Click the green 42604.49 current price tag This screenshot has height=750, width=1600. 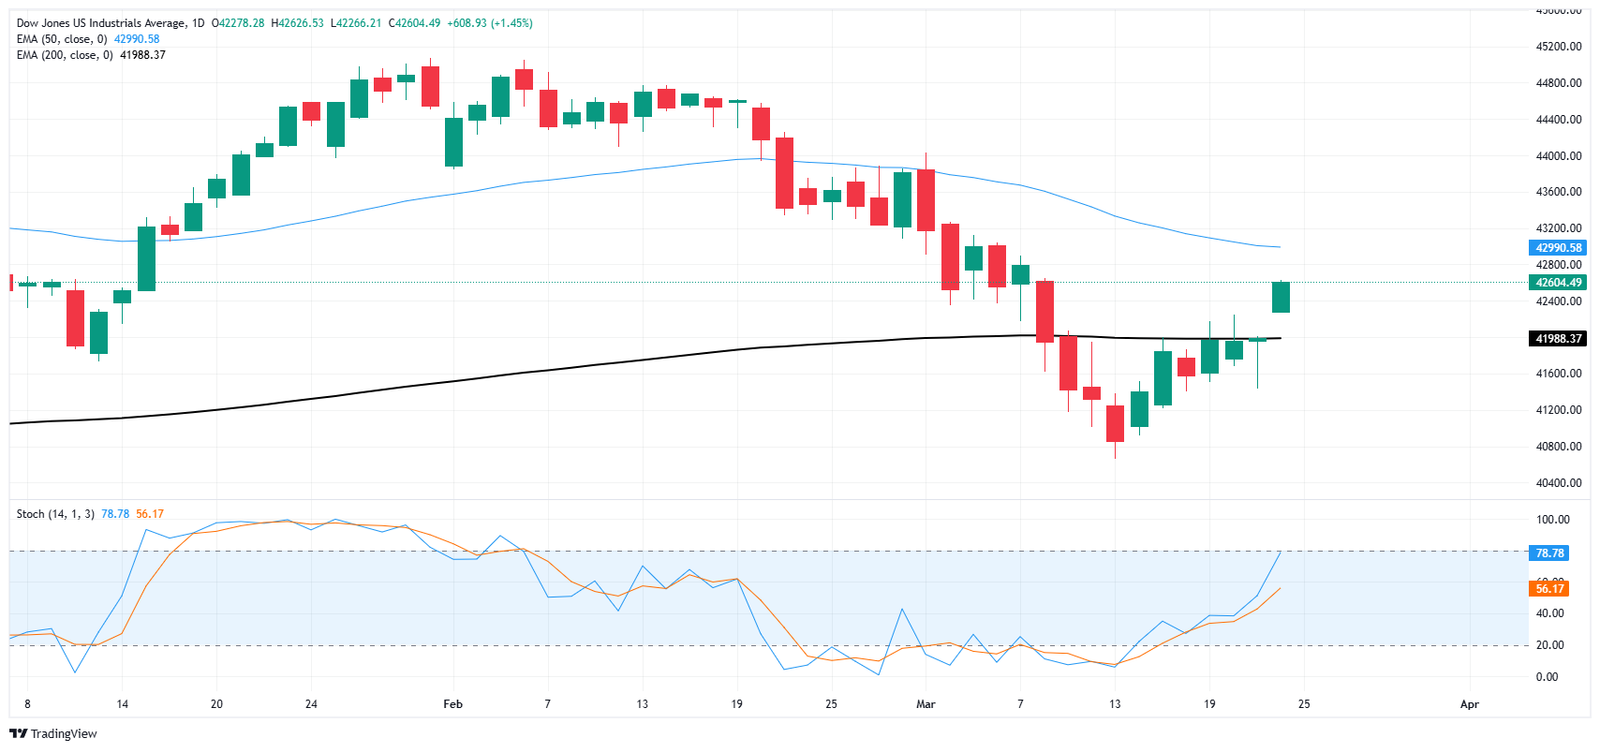click(x=1558, y=283)
